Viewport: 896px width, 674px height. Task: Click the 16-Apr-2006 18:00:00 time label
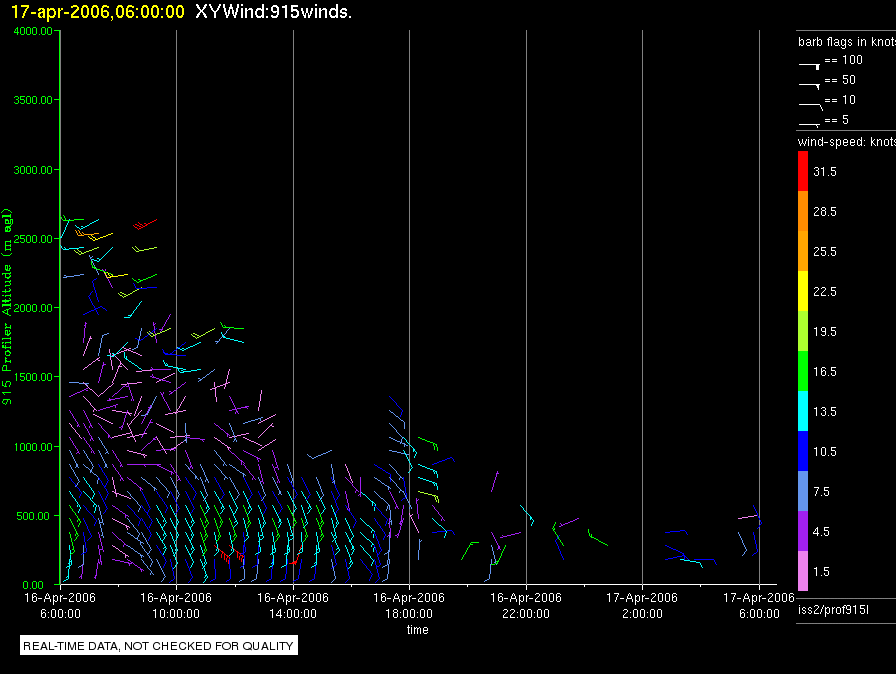[x=409, y=605]
